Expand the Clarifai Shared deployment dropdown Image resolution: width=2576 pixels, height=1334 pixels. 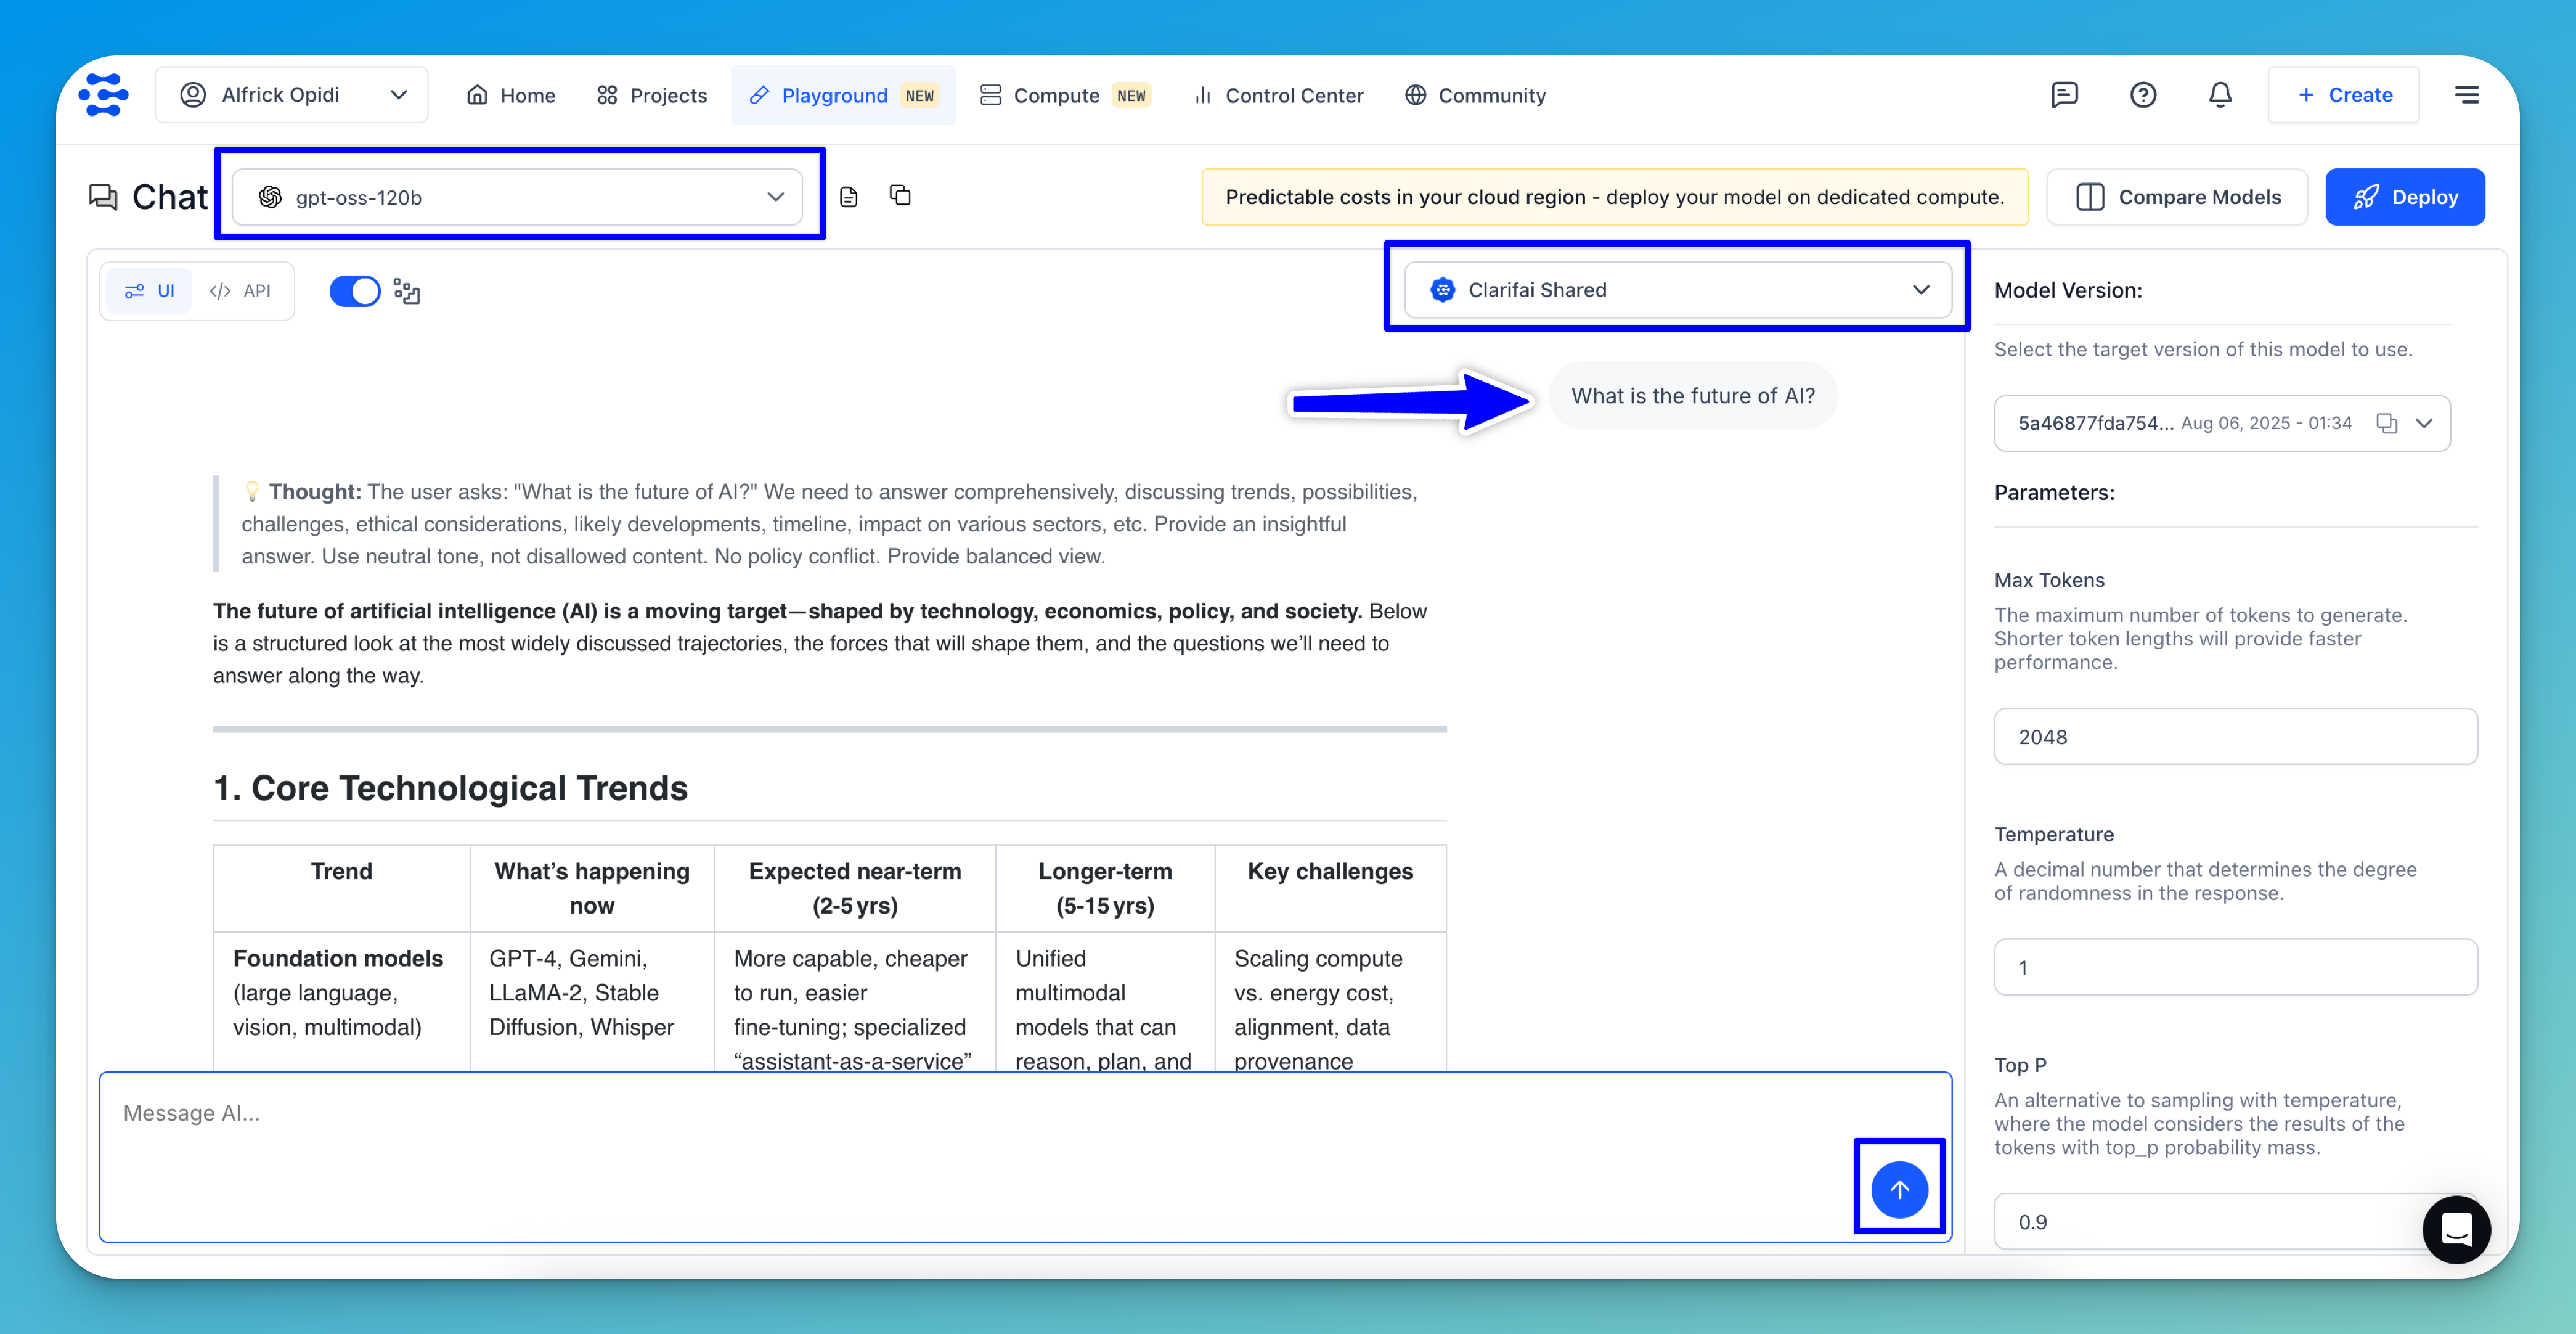[x=1677, y=290]
